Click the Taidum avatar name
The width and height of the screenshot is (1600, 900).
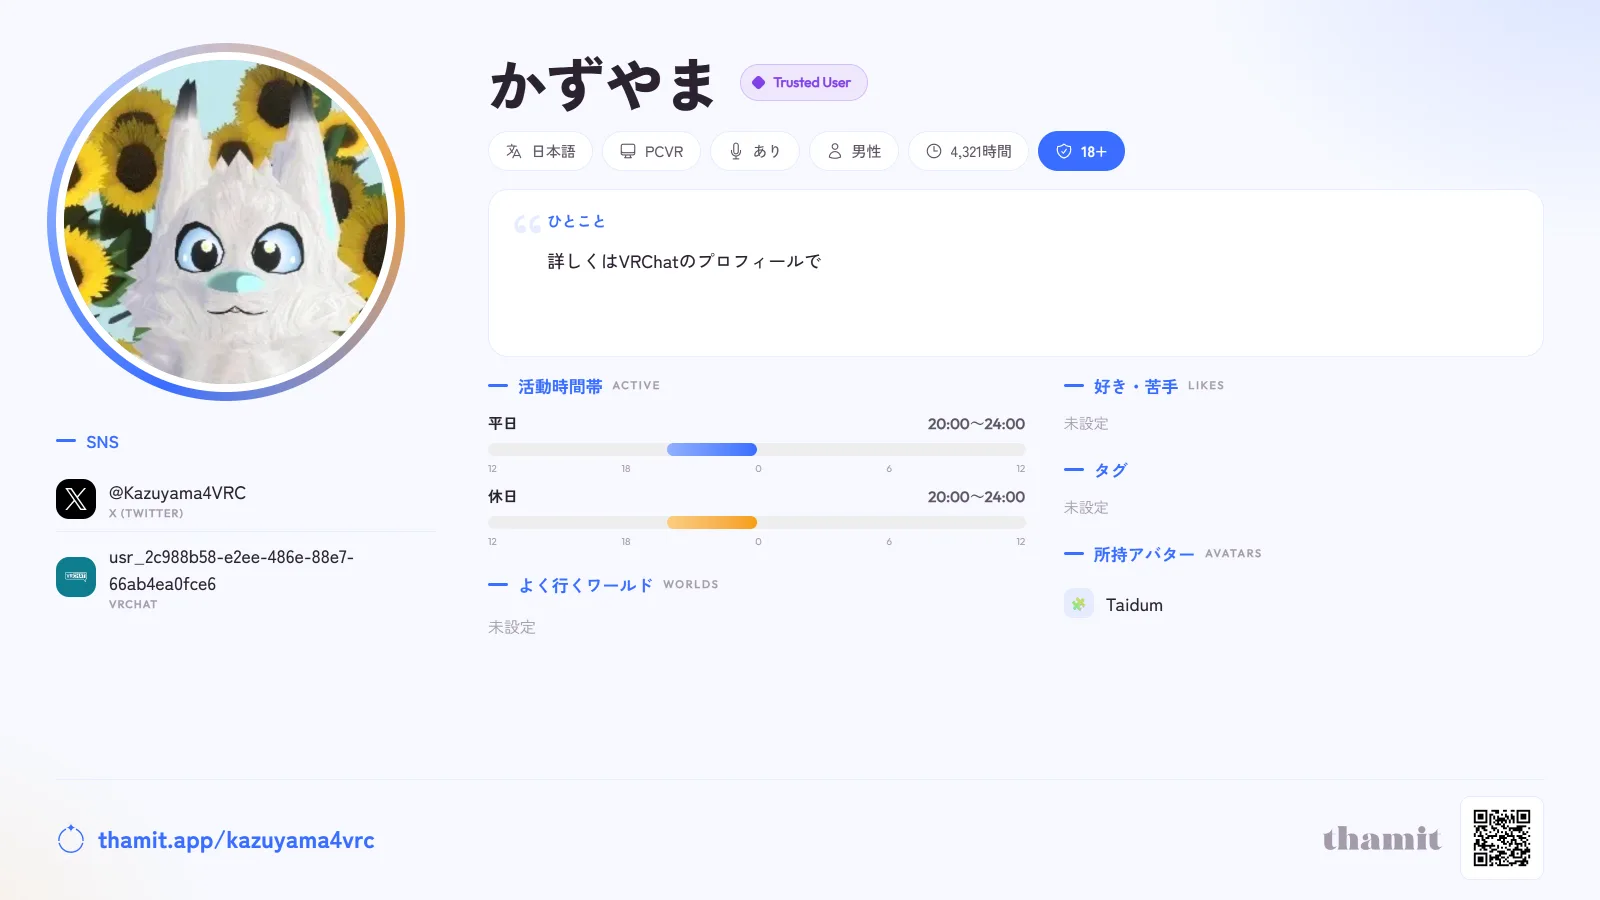coord(1134,605)
